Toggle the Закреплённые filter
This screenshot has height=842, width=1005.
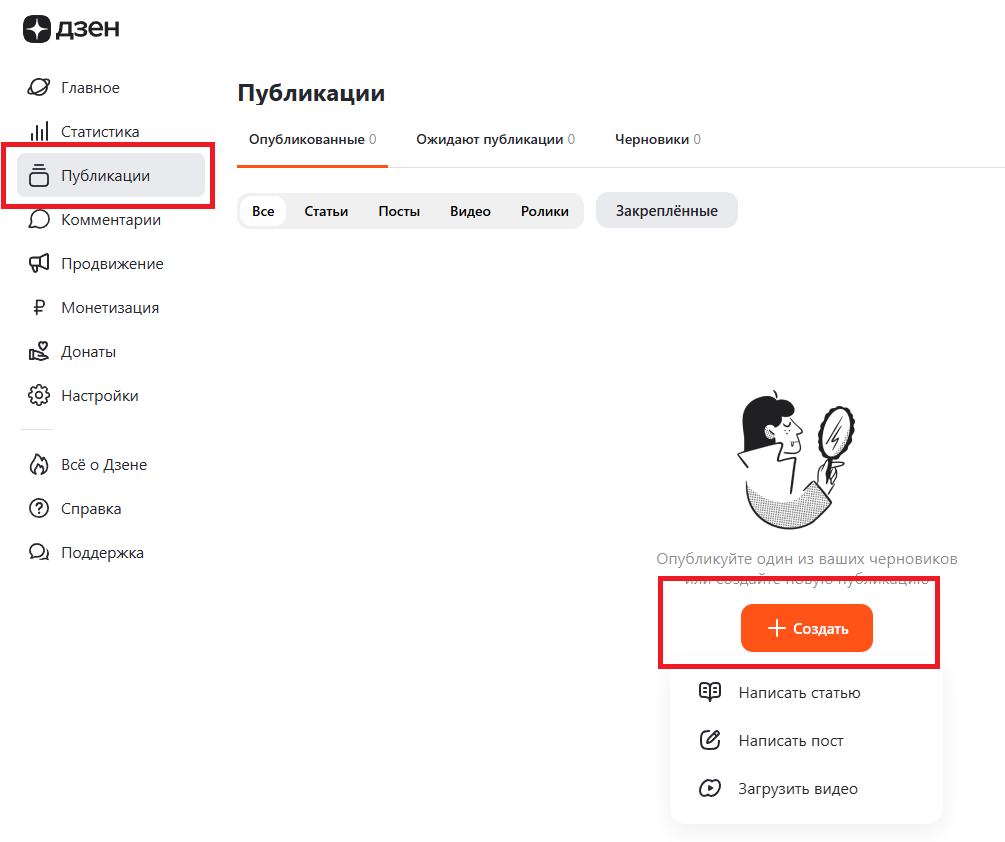click(x=666, y=210)
